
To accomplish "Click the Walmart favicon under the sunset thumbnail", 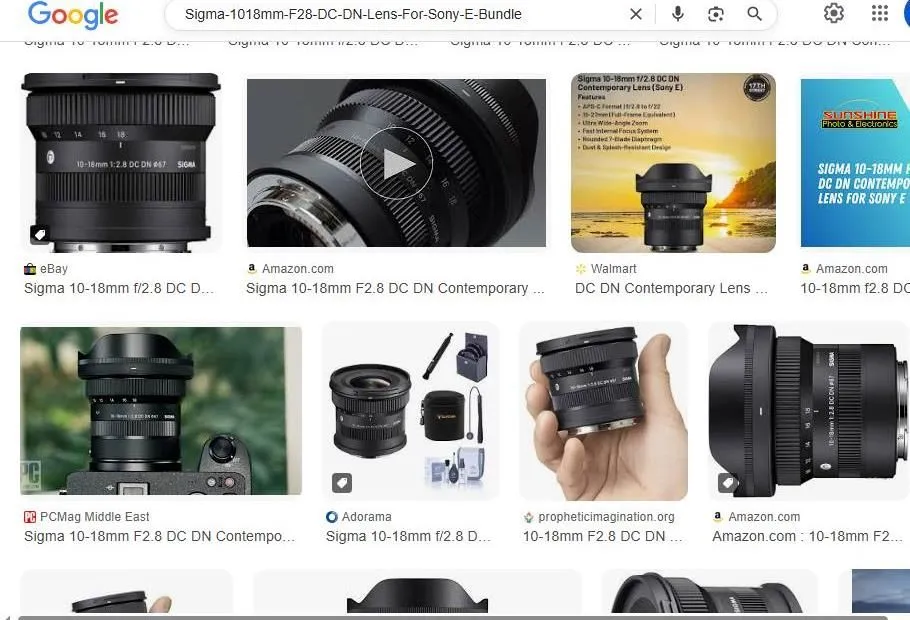I will [578, 268].
